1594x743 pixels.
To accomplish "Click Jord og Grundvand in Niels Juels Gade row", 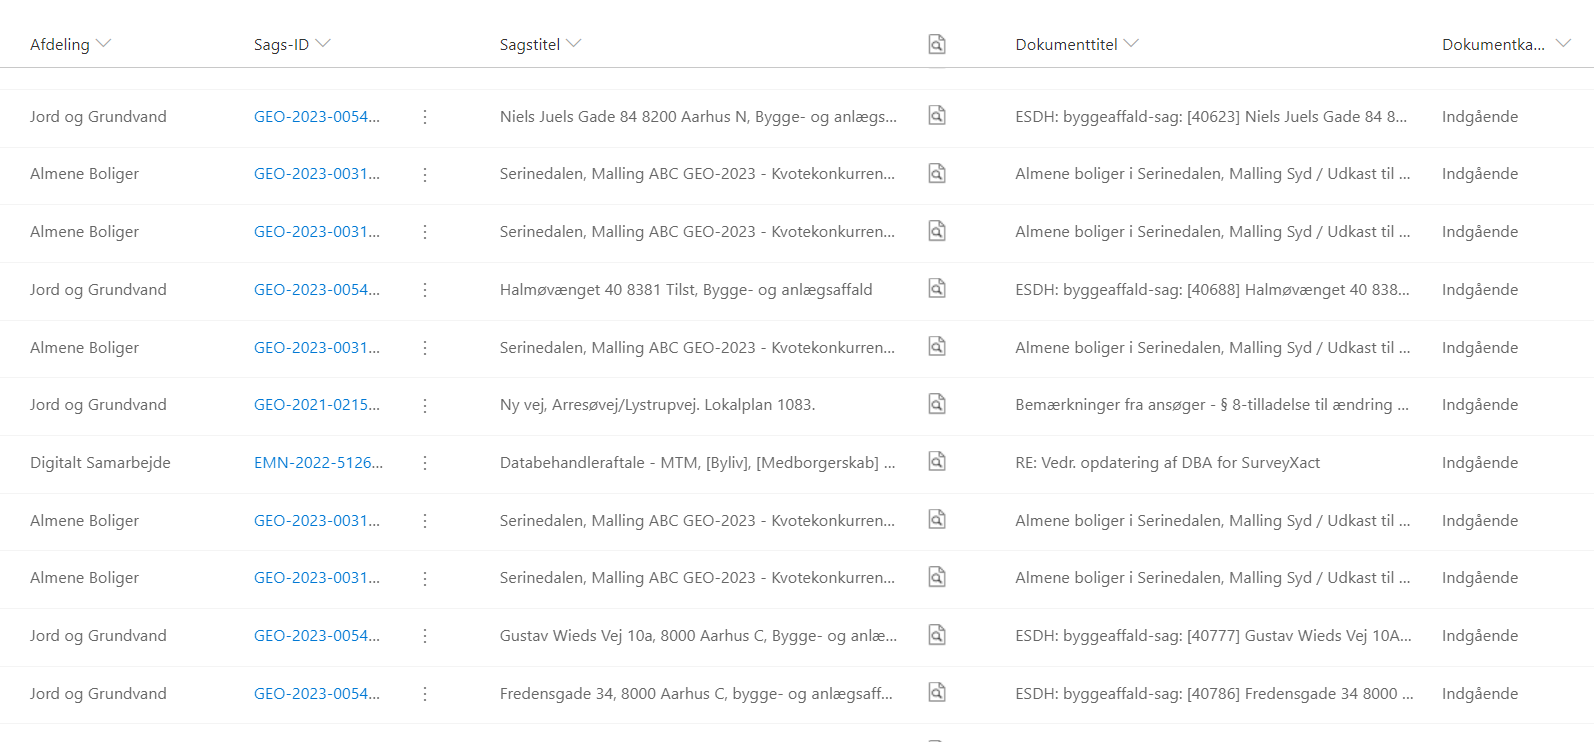I will 98,117.
